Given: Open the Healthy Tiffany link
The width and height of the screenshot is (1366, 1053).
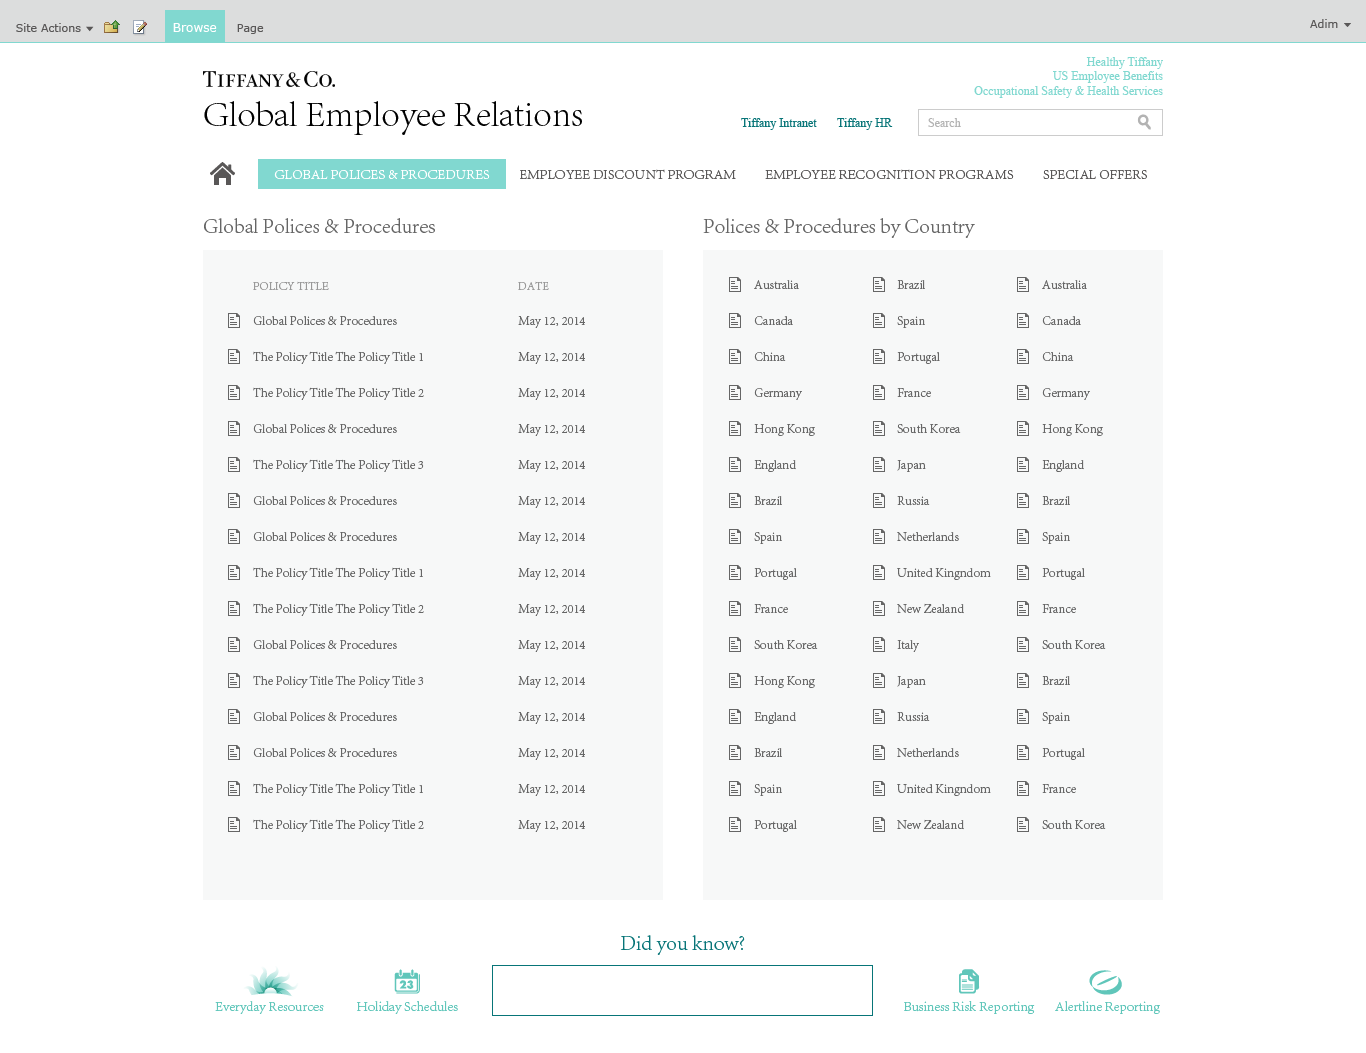Looking at the screenshot, I should click(1124, 62).
